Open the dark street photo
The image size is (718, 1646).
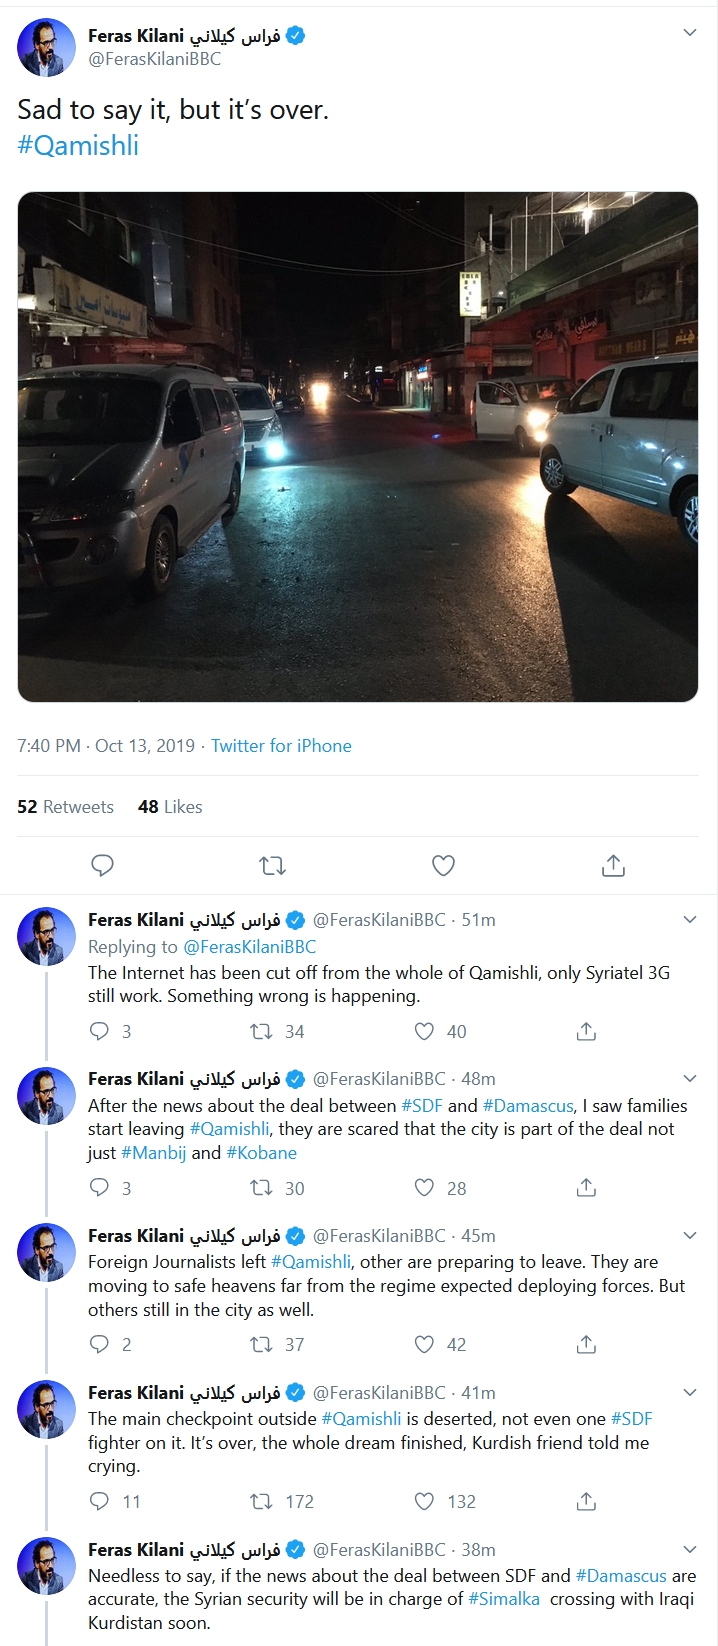click(x=358, y=446)
